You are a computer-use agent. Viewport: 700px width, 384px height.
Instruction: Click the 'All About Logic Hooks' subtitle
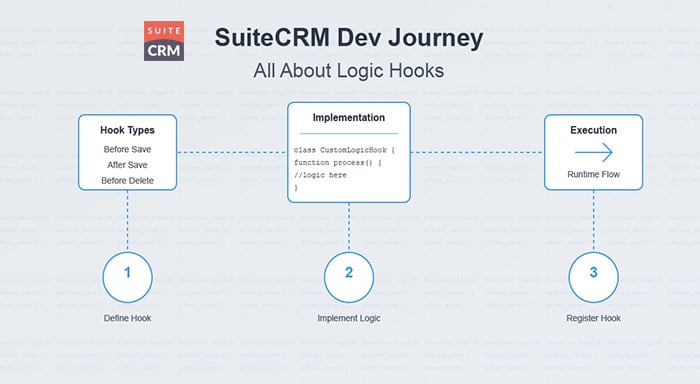349,71
